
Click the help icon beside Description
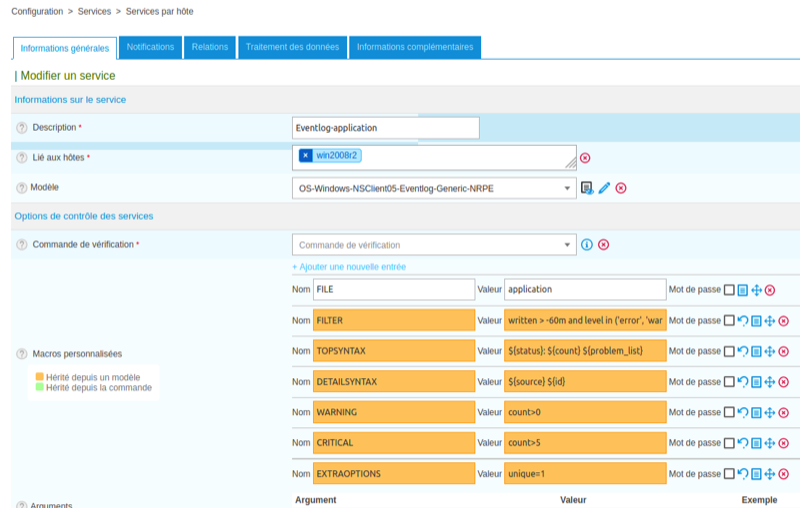coord(22,128)
